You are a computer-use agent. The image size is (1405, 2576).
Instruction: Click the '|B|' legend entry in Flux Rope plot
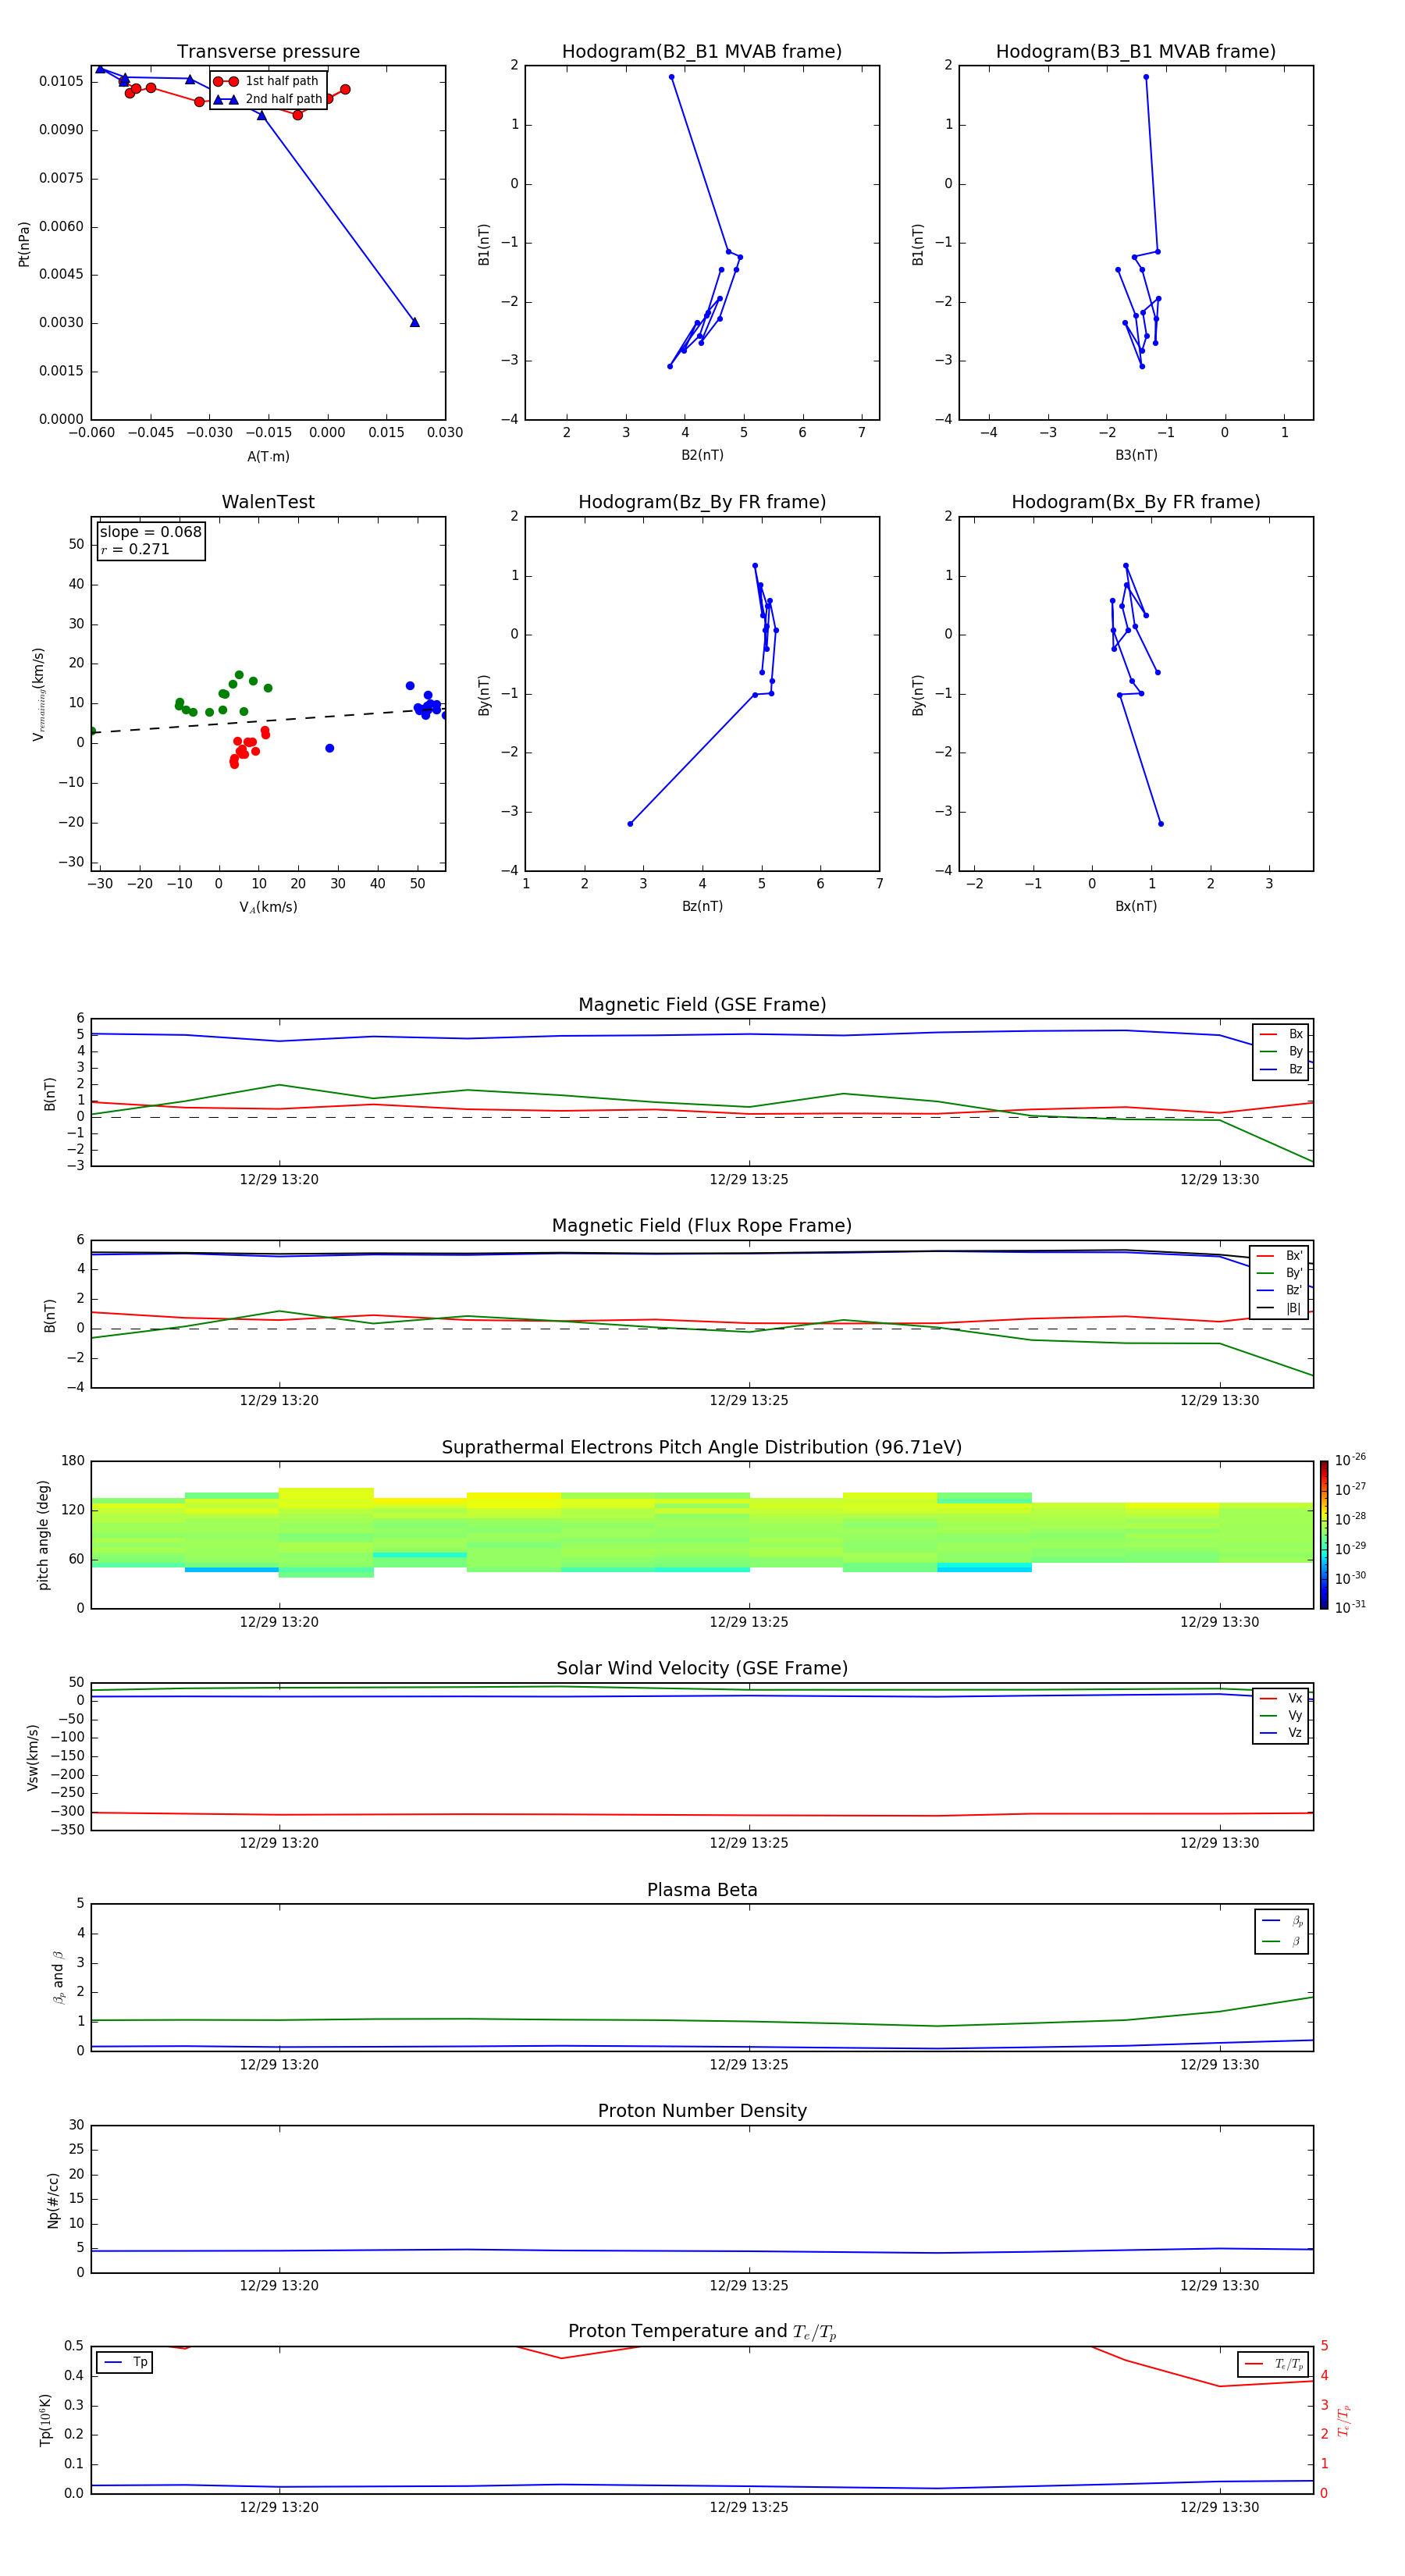tap(1279, 1309)
